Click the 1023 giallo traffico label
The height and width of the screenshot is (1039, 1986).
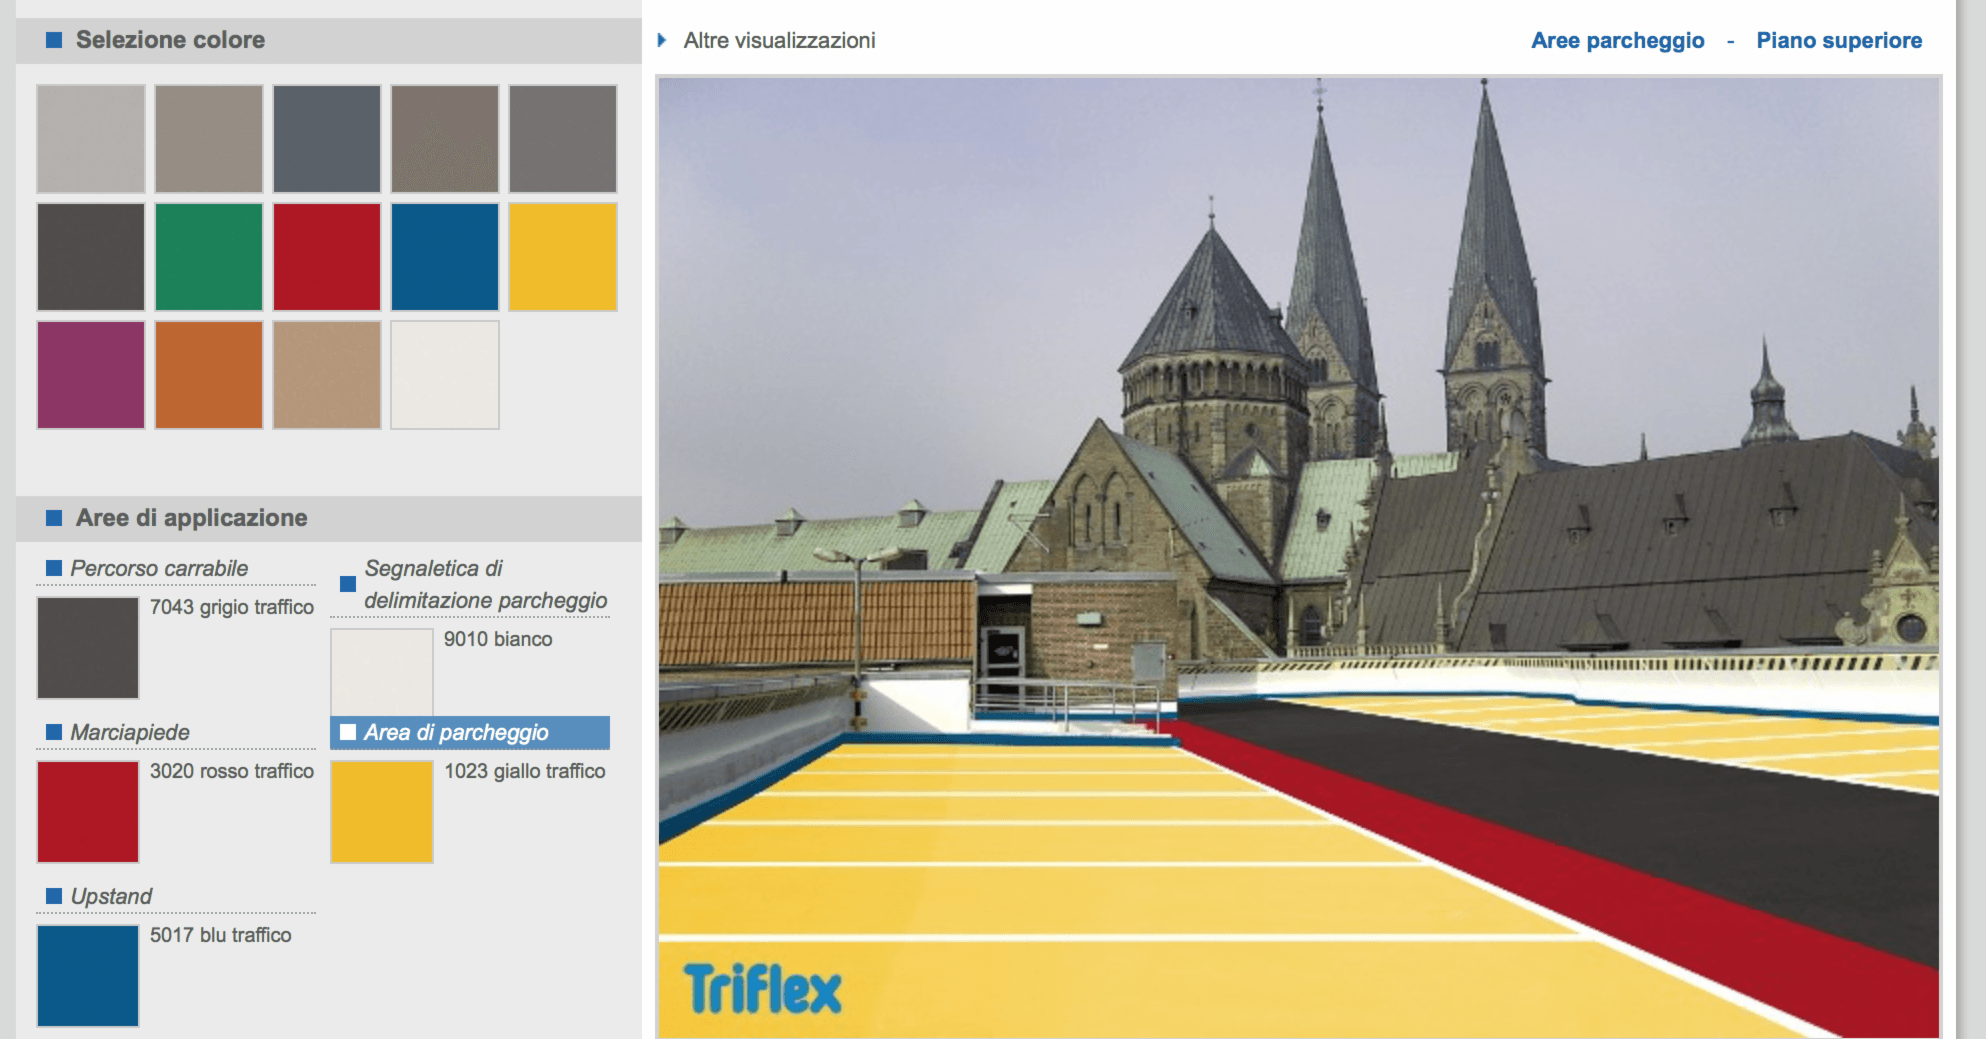click(x=525, y=771)
